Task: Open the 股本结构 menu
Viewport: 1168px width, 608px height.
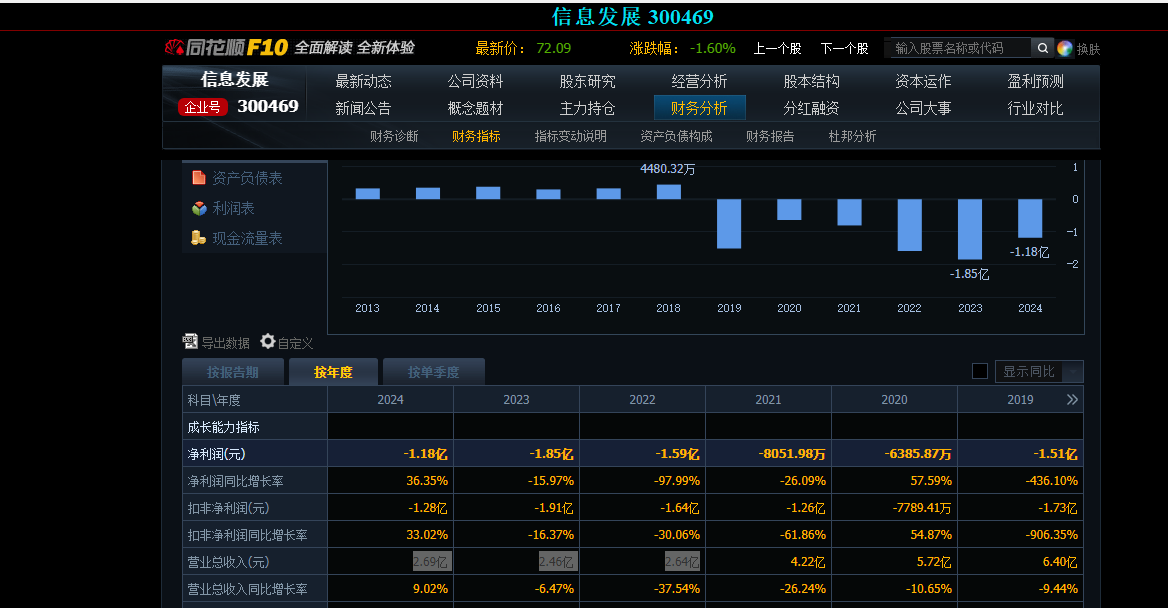Action: [x=811, y=81]
